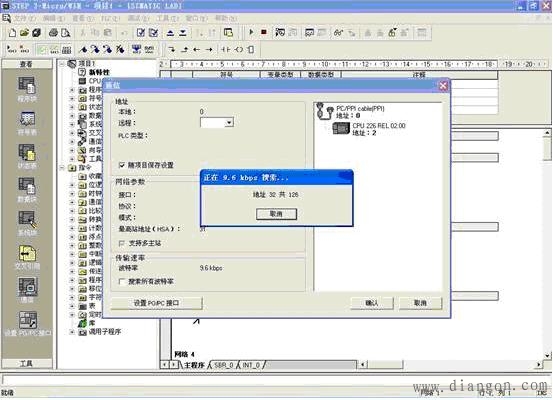This screenshot has width=553, height=400.
Task: Enable the multi-master support checkbox
Action: (122, 243)
